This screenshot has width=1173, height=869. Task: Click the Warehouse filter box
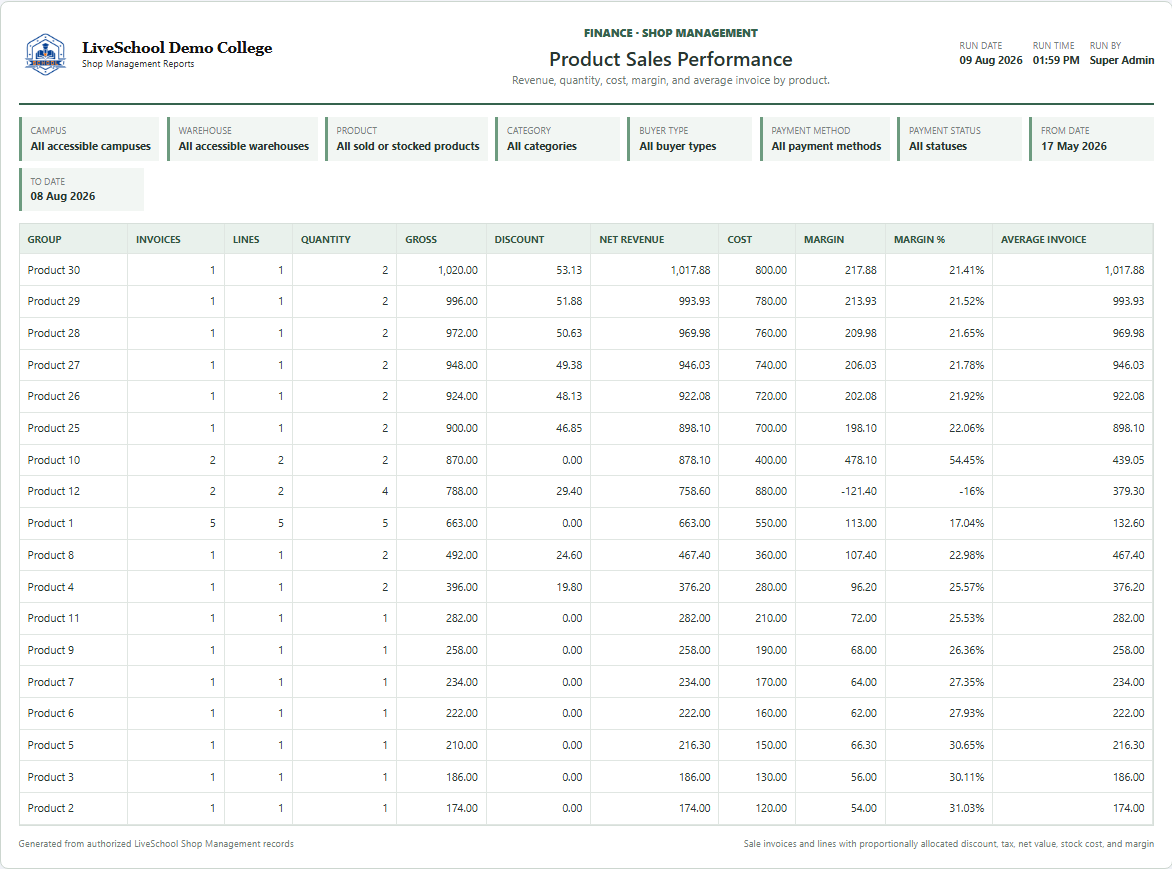tap(243, 138)
